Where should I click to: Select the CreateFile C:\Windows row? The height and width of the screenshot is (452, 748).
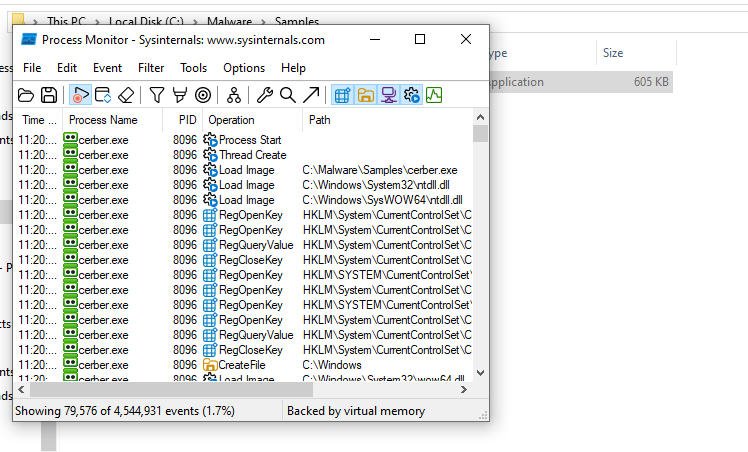click(x=244, y=365)
